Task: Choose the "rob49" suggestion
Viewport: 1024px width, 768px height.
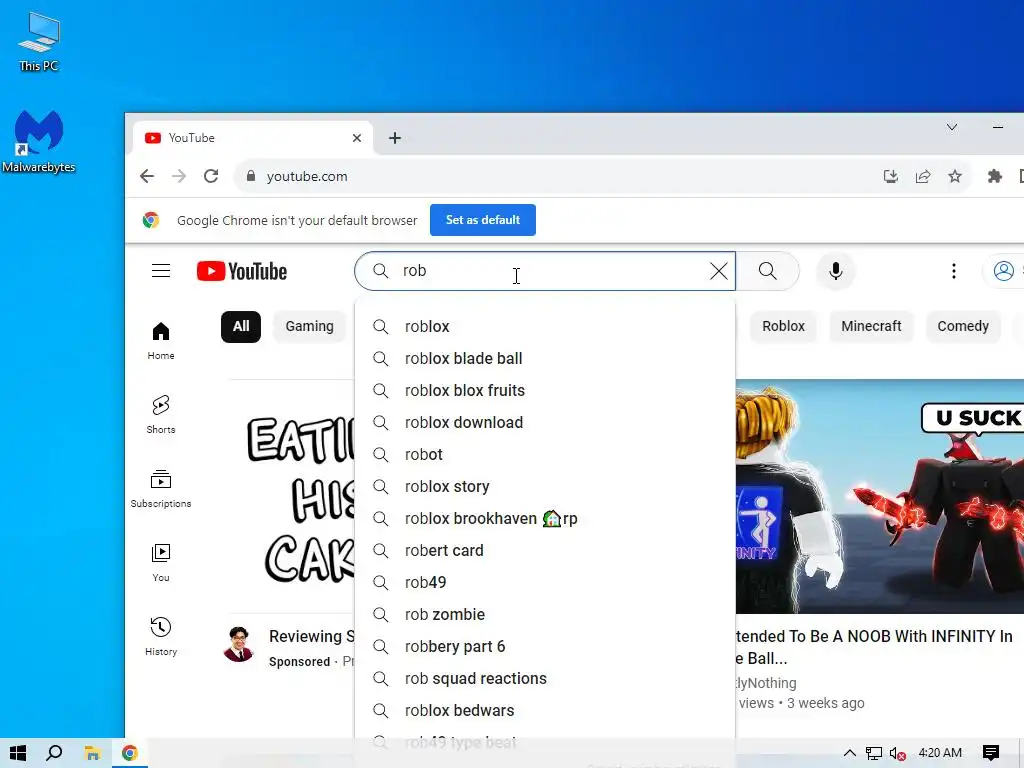Action: pos(545,583)
